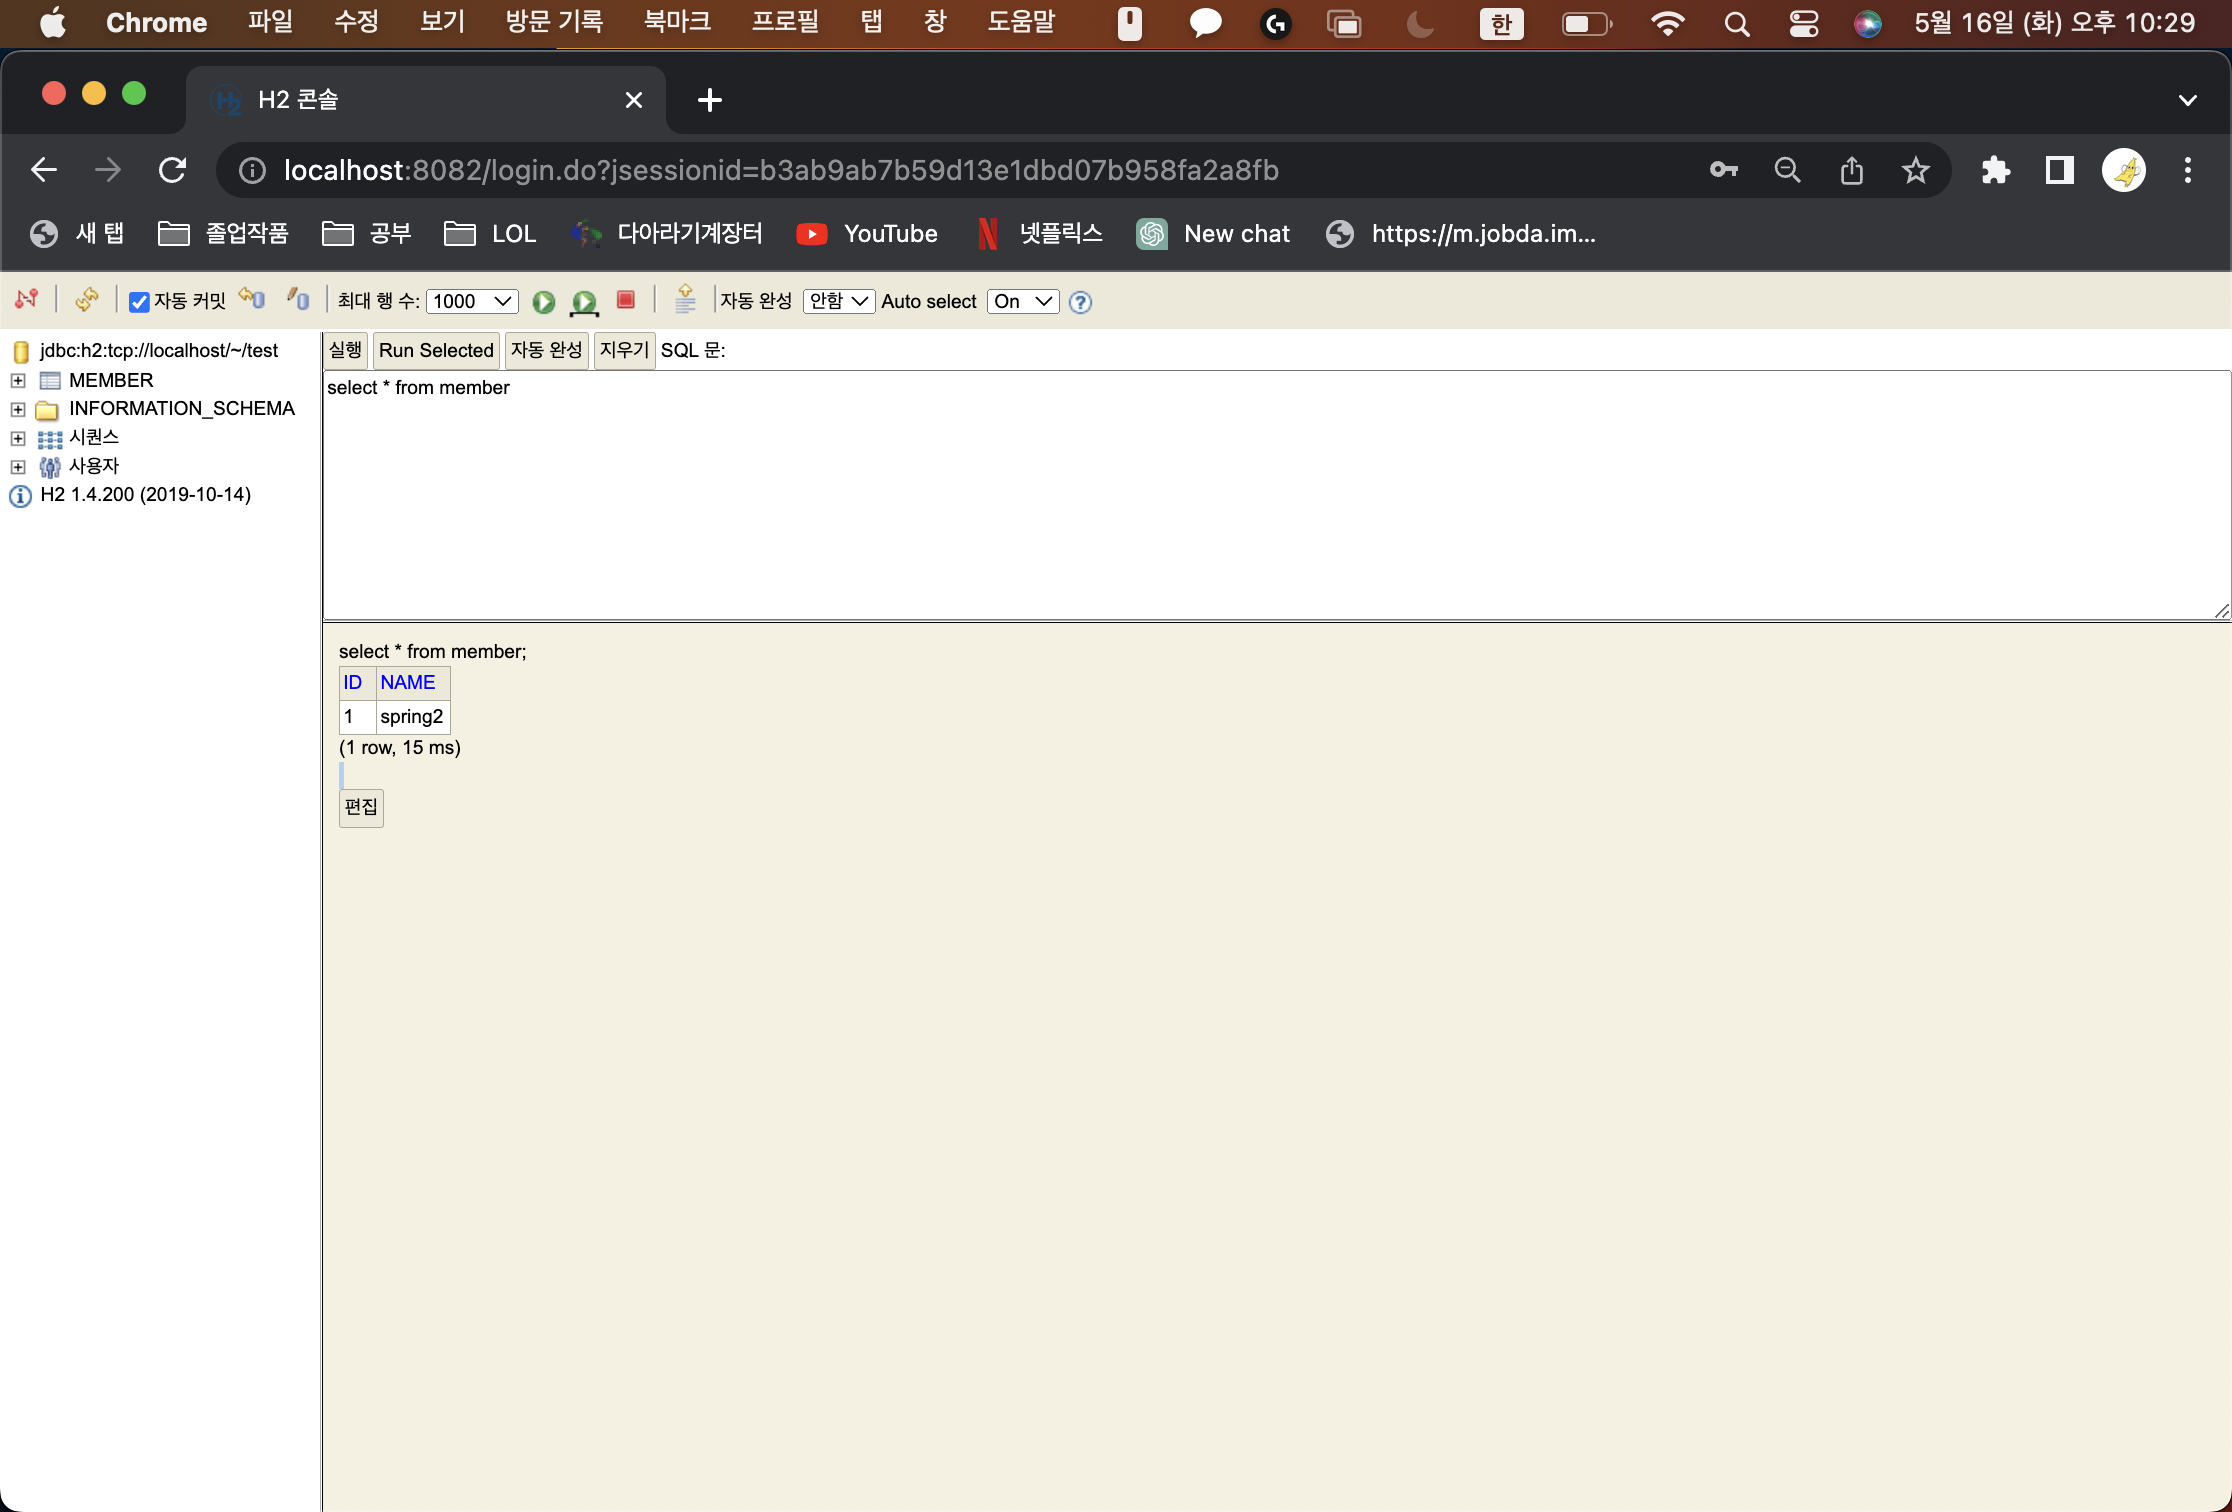This screenshot has width=2232, height=1512.
Task: Click the browser back arrow
Action: click(x=44, y=171)
